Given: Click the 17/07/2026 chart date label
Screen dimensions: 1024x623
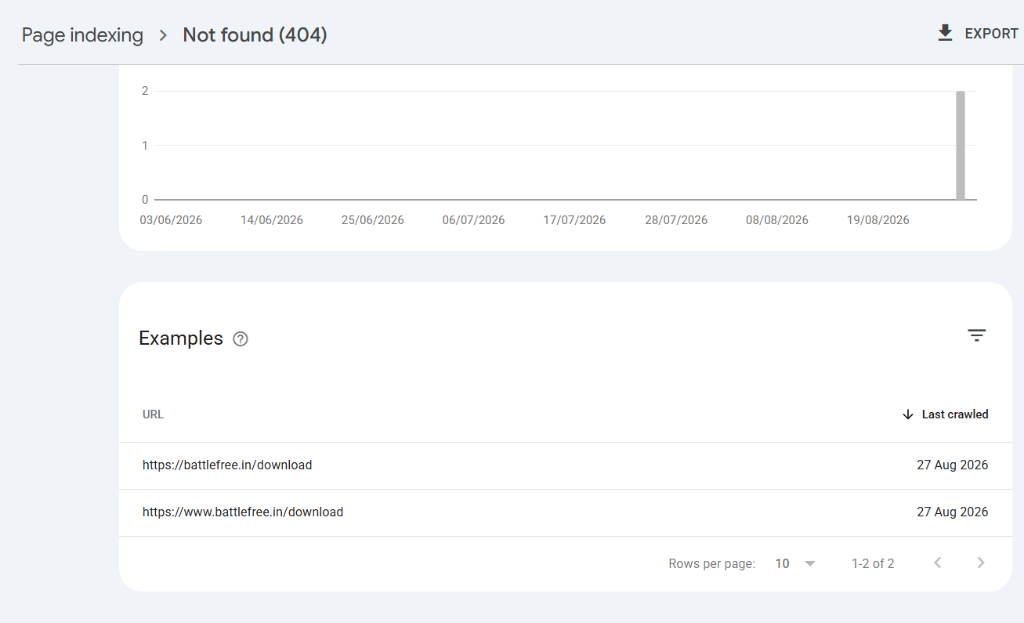Looking at the screenshot, I should [575, 220].
